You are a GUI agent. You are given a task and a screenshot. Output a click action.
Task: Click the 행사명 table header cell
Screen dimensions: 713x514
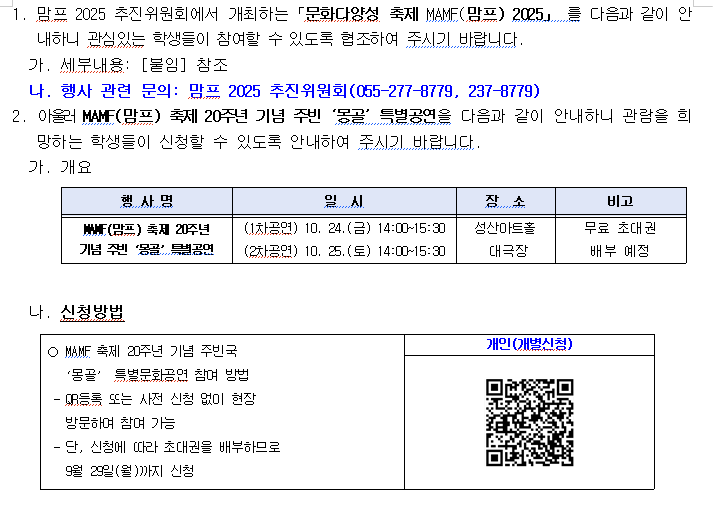147,201
